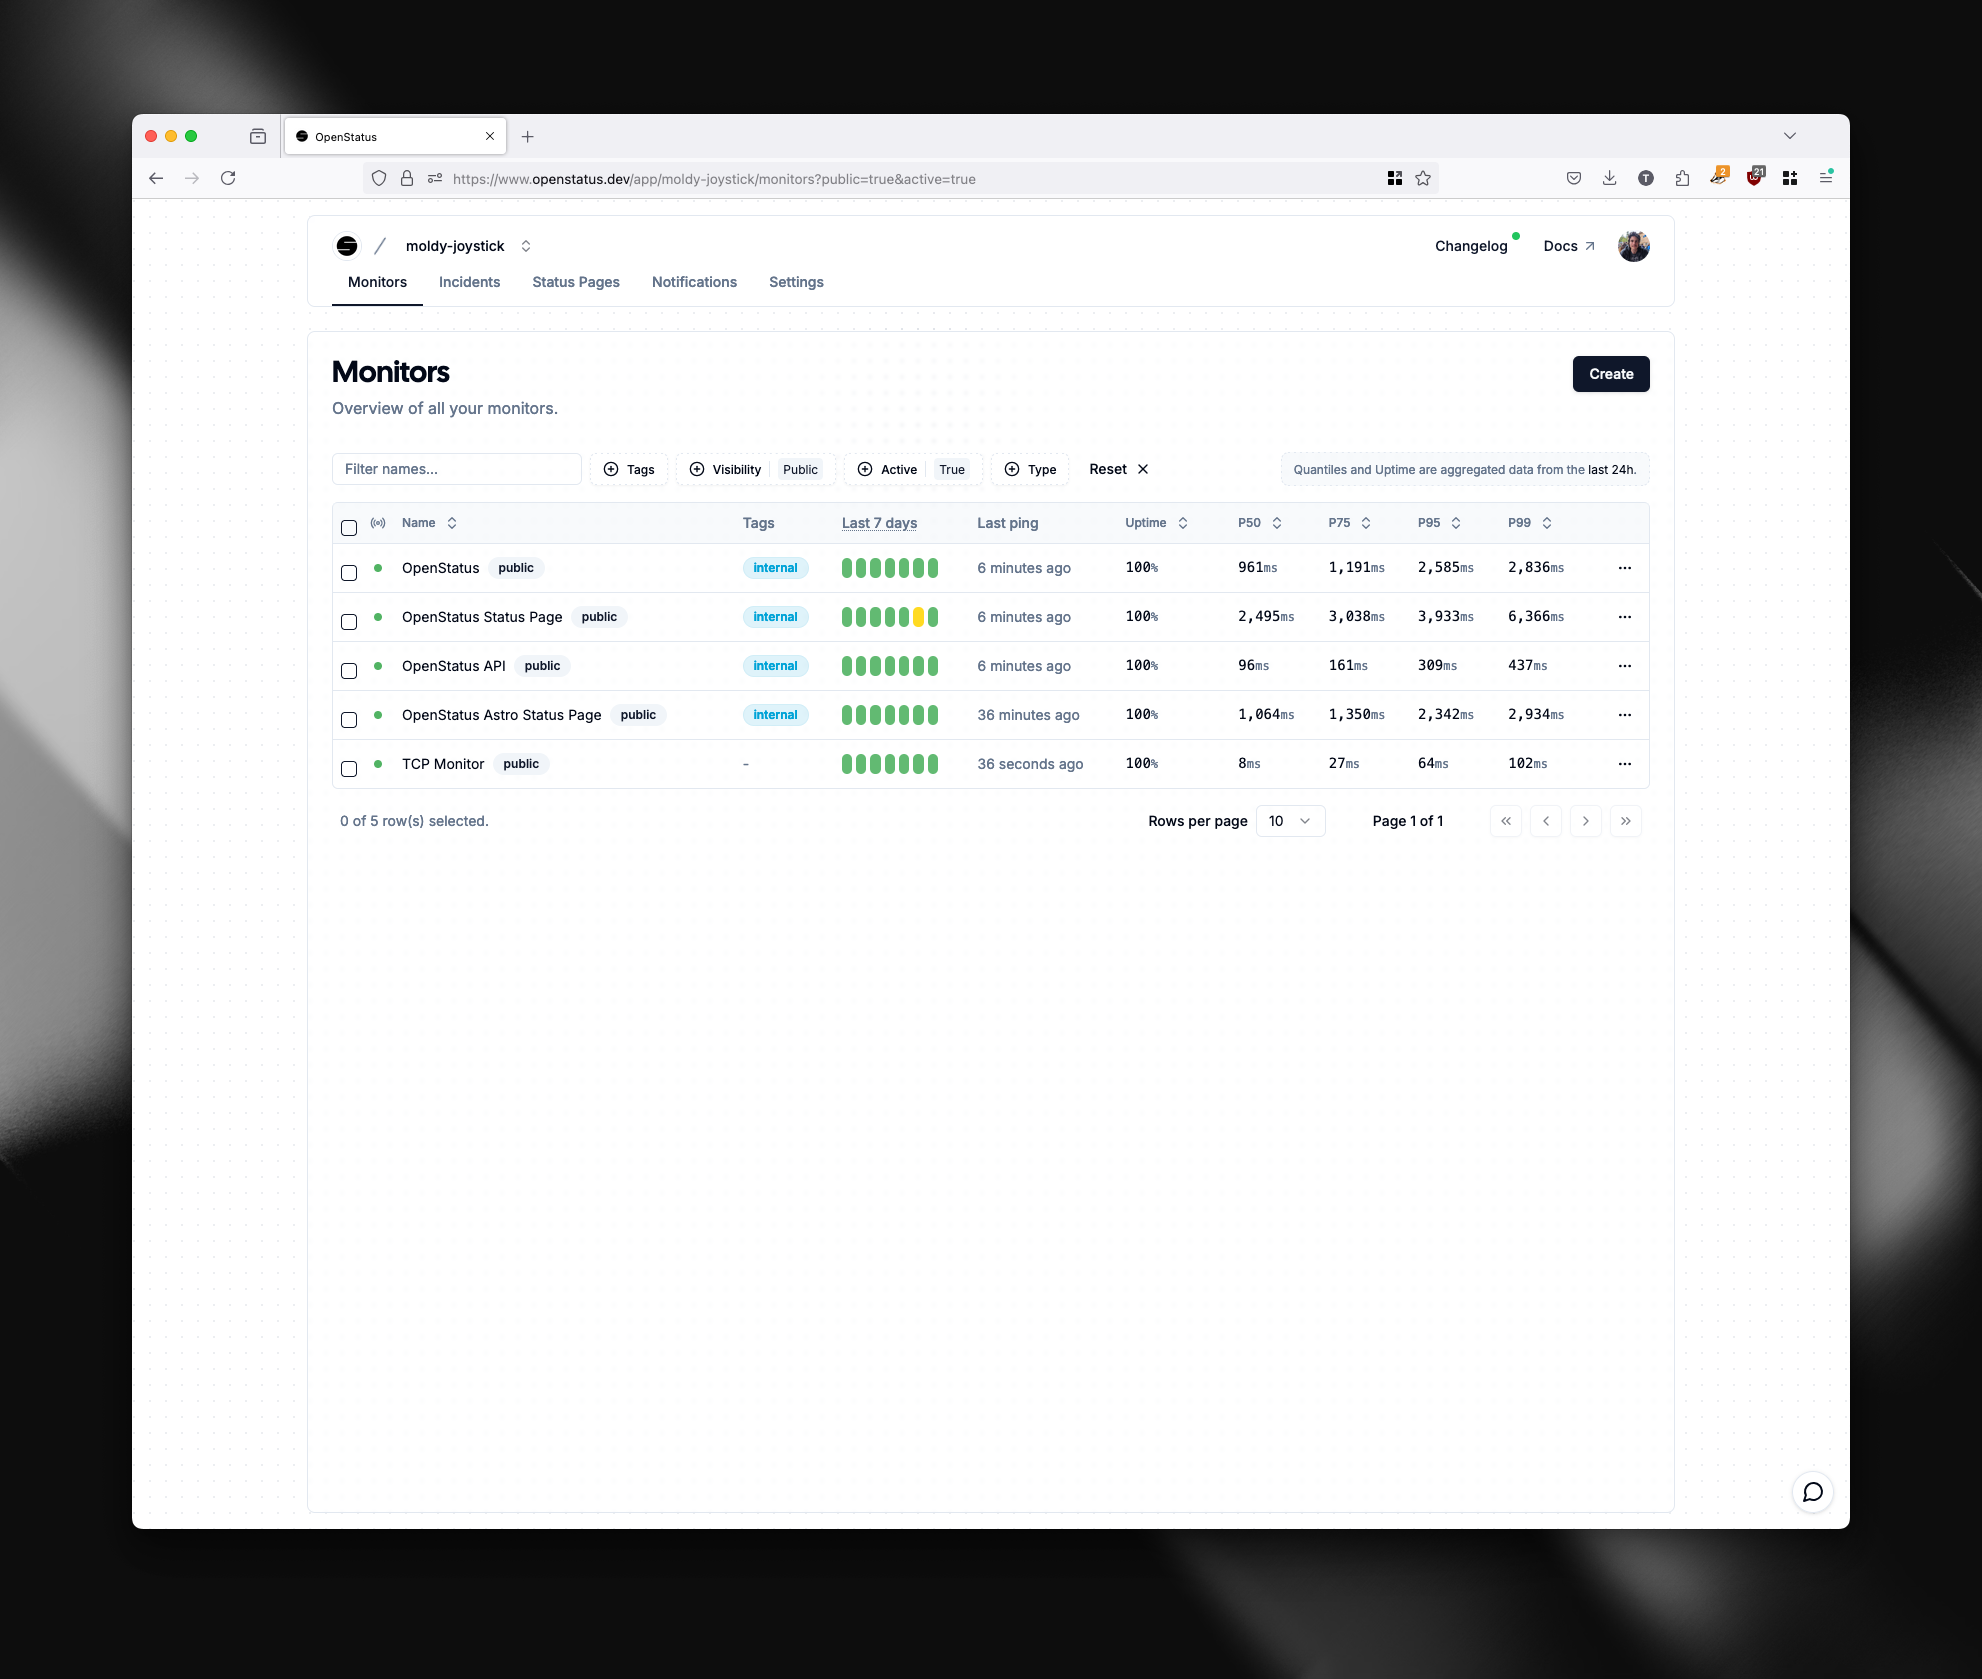Viewport: 1982px width, 1679px height.
Task: Click the OpenStatus workspace logo icon
Action: [x=345, y=246]
